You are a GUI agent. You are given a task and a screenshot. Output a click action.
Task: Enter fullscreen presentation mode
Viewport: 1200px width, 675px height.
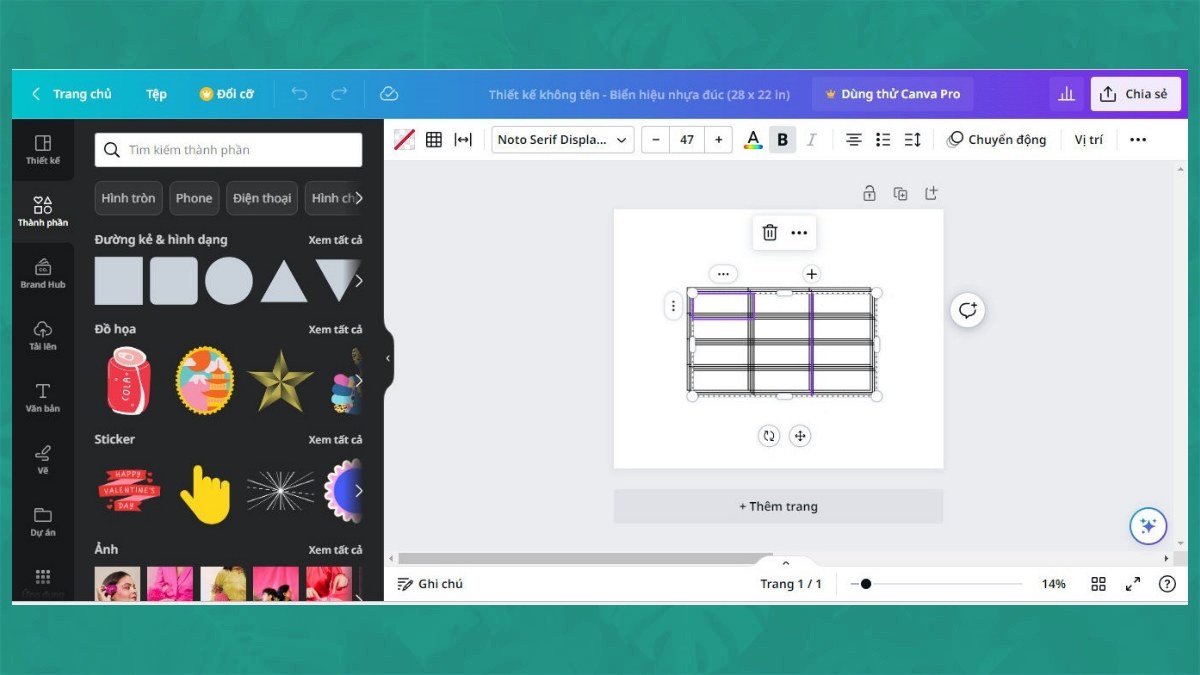coord(1133,584)
